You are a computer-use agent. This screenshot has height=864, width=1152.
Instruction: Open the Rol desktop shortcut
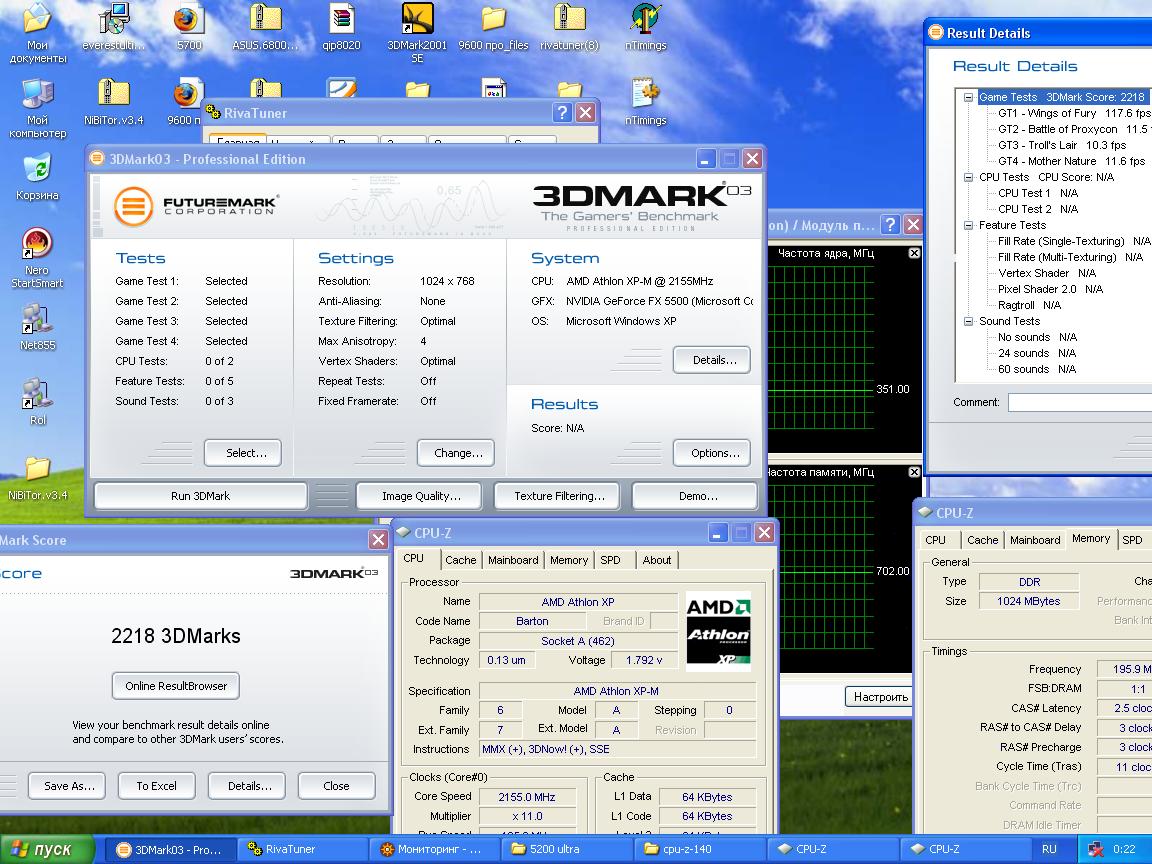37,402
